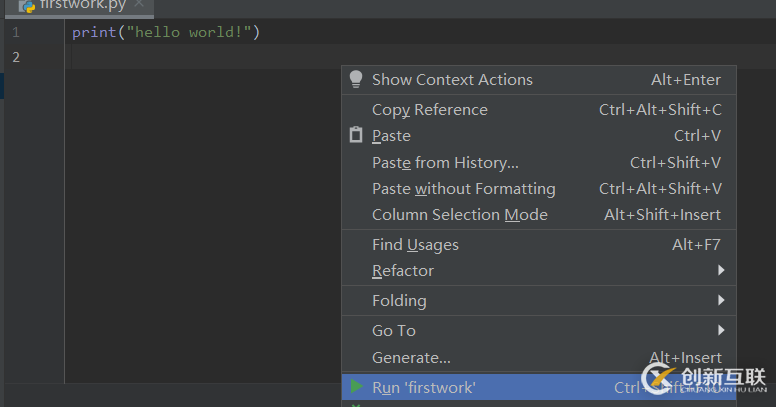Toggle Column Selection Mode

[460, 214]
